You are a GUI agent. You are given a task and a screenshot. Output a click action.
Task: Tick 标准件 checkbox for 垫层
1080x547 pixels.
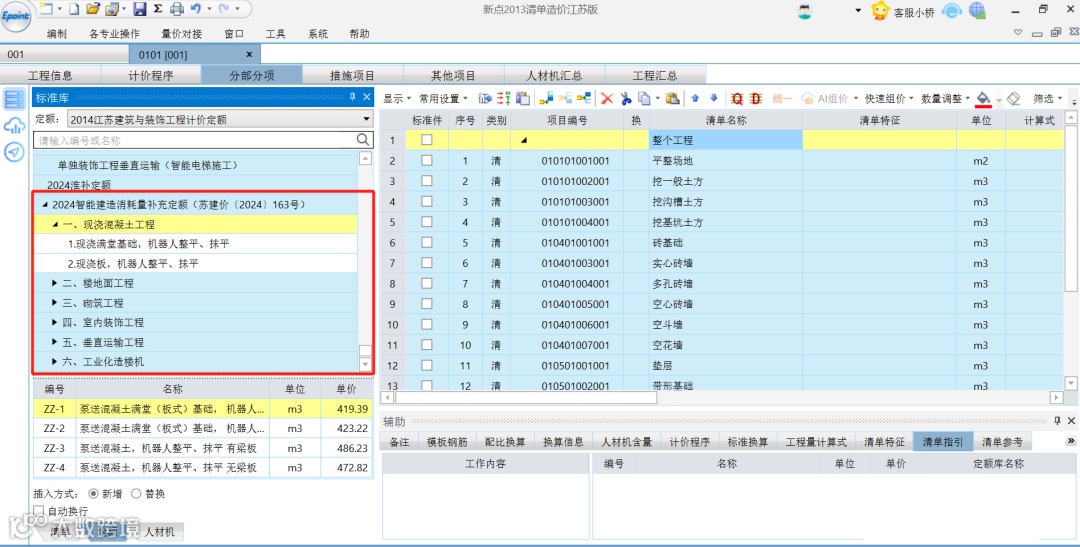427,365
